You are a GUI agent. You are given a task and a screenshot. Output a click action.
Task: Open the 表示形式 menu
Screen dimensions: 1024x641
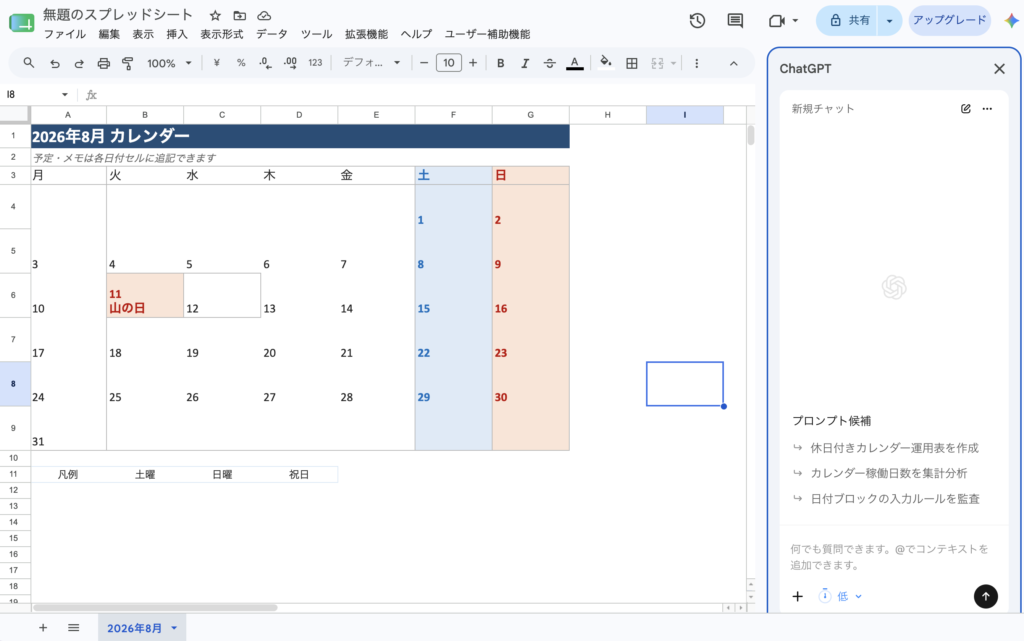point(222,34)
